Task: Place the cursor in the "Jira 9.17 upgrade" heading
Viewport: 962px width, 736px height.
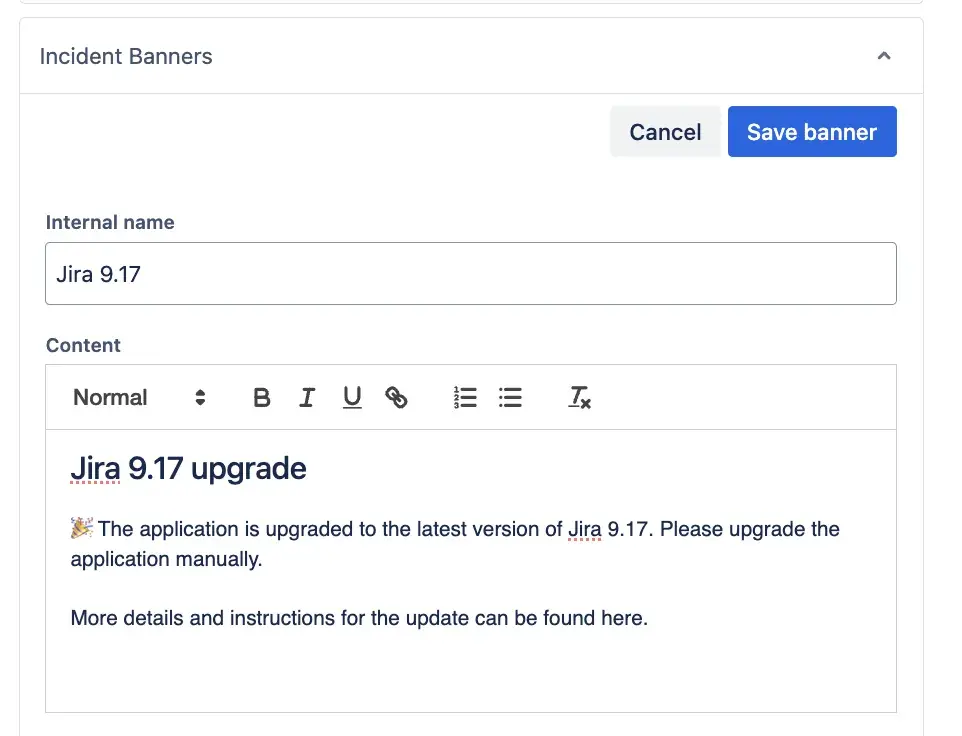Action: tap(189, 468)
